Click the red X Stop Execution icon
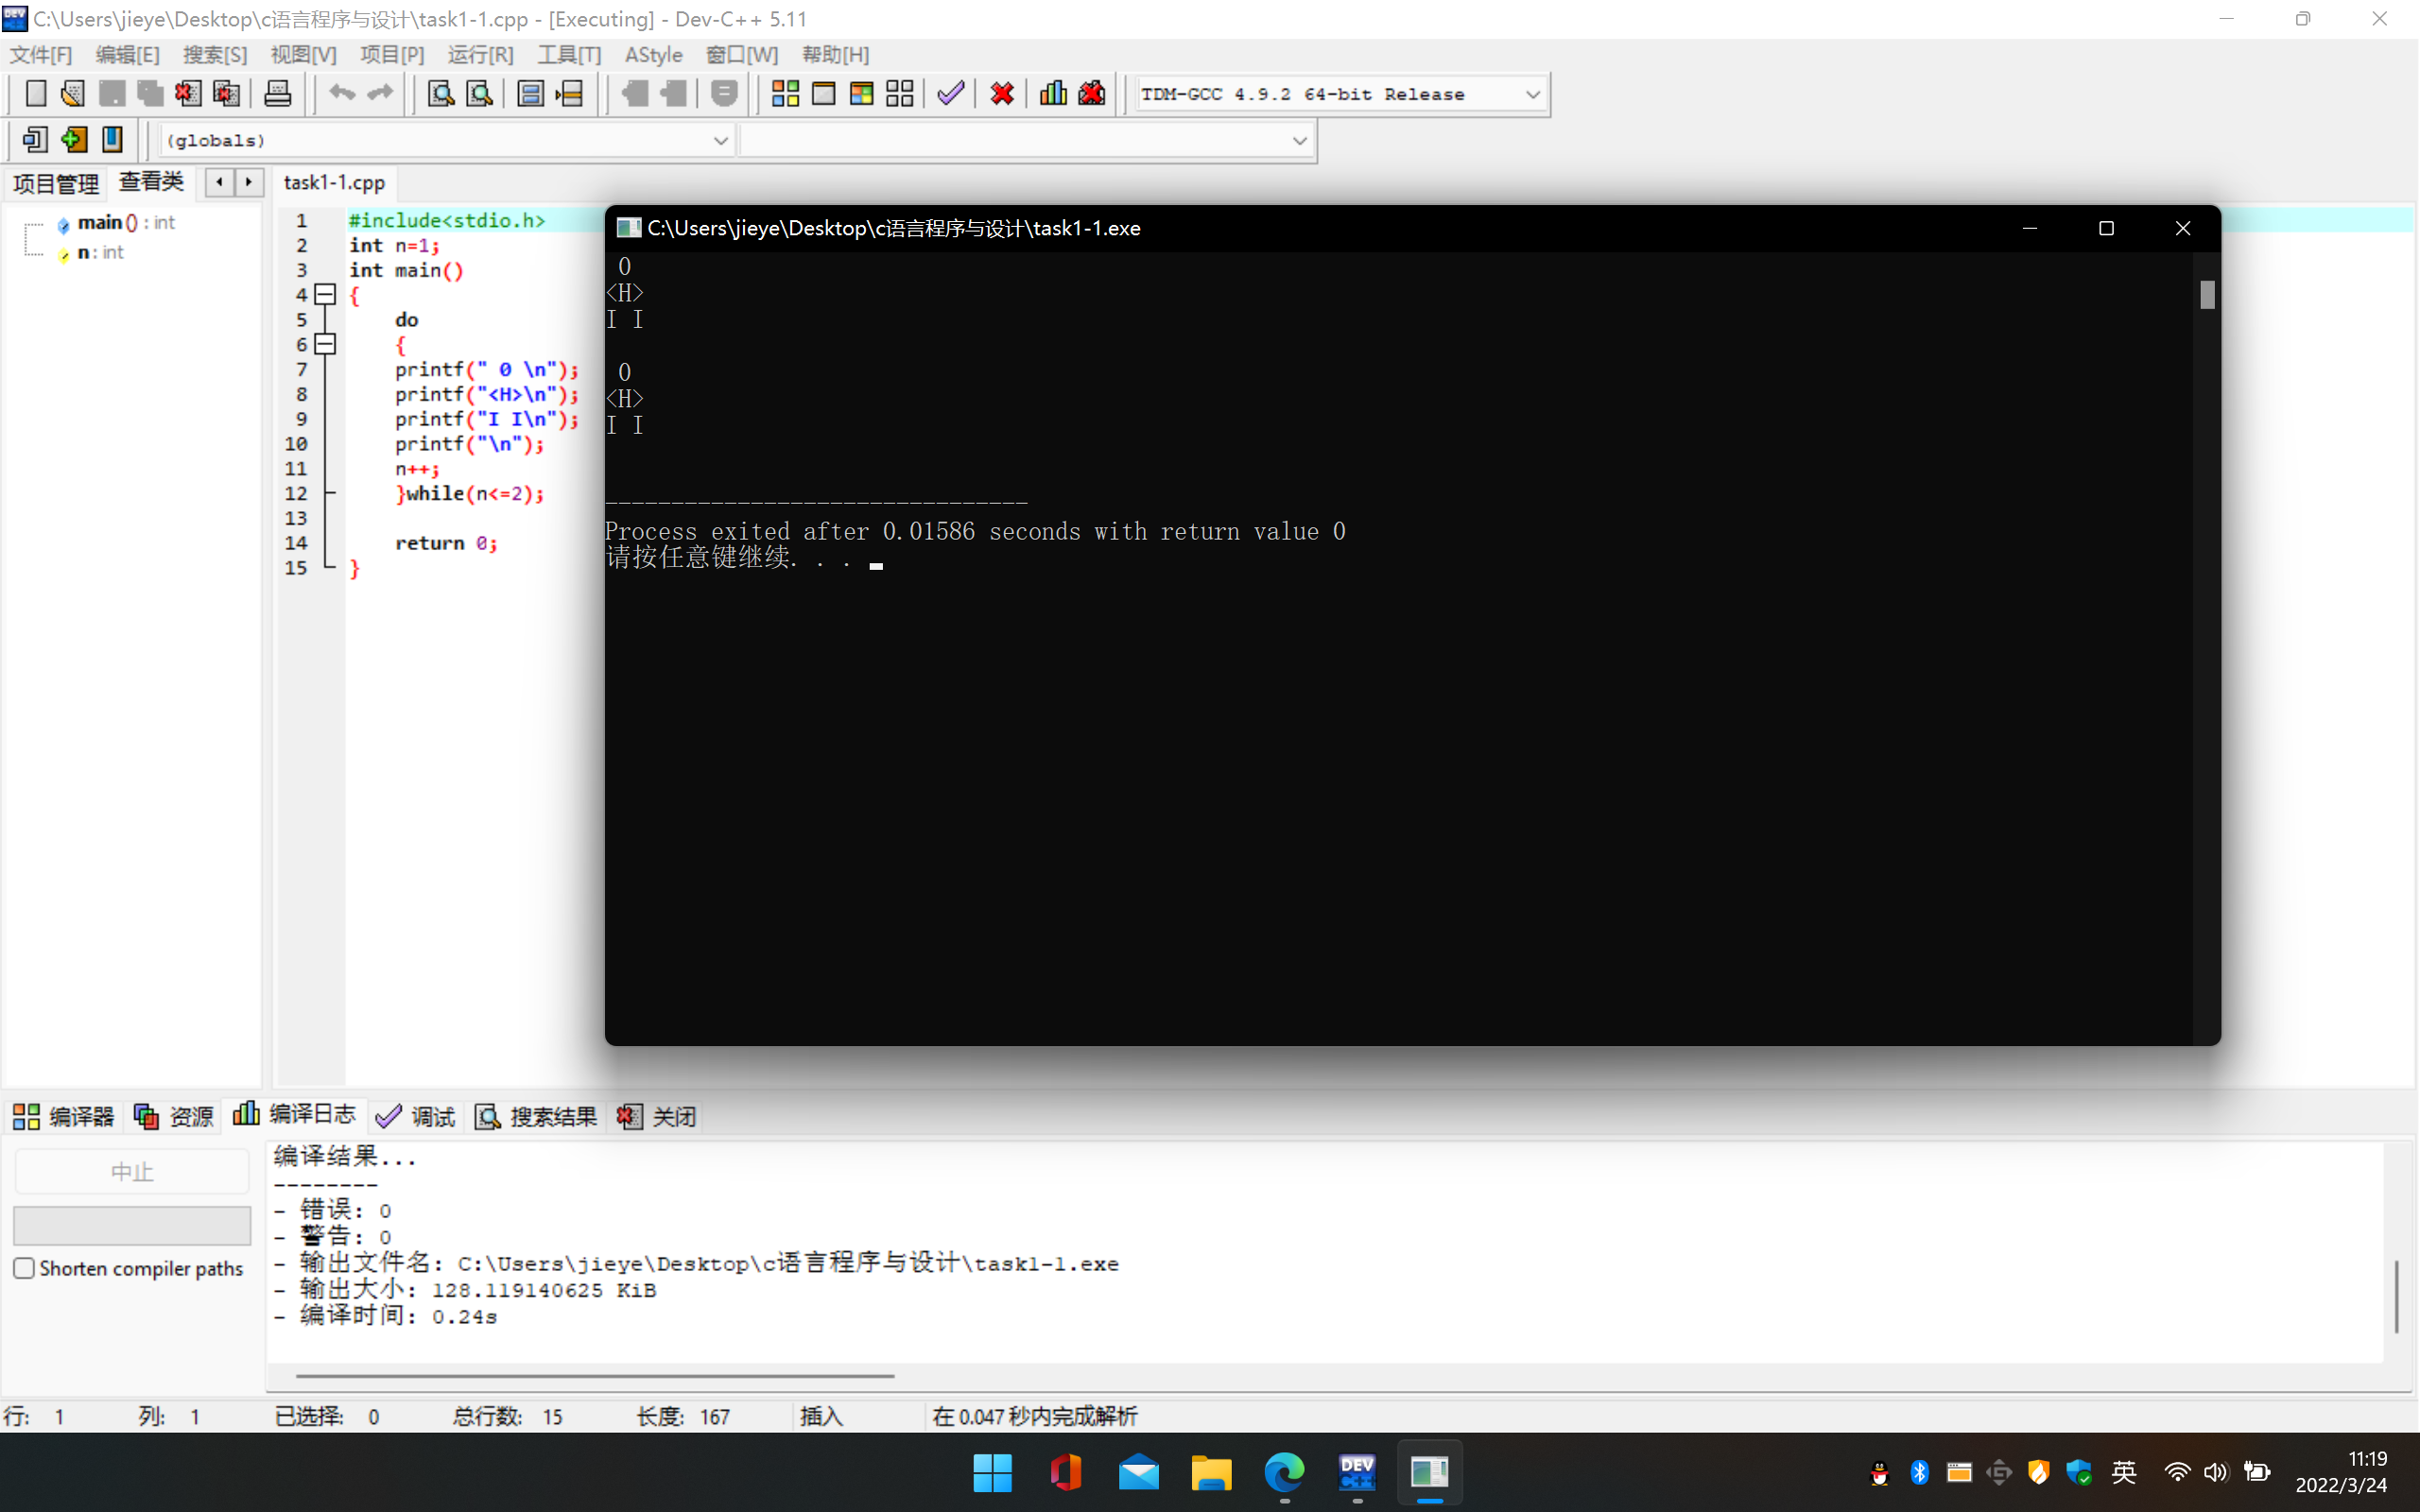Image resolution: width=2420 pixels, height=1512 pixels. point(1002,94)
